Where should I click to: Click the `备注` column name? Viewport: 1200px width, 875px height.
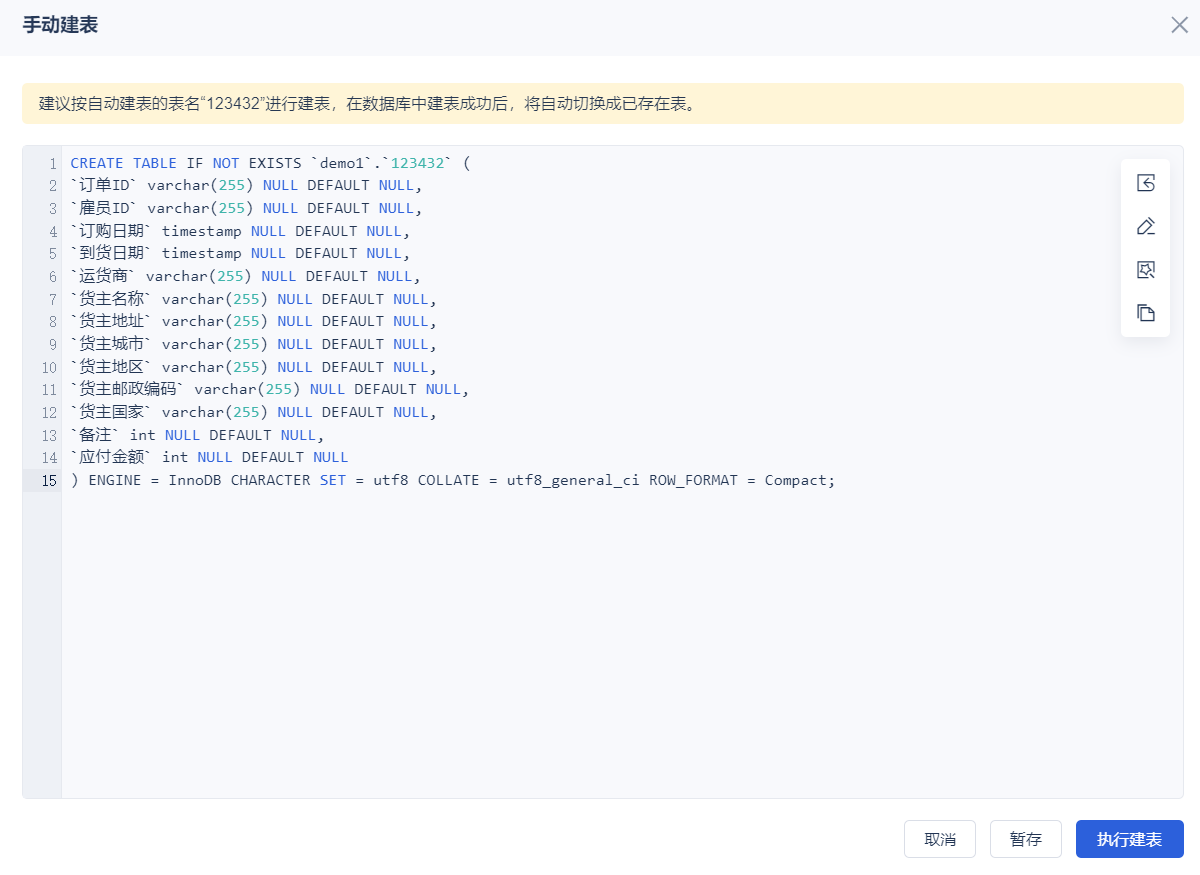click(x=95, y=435)
